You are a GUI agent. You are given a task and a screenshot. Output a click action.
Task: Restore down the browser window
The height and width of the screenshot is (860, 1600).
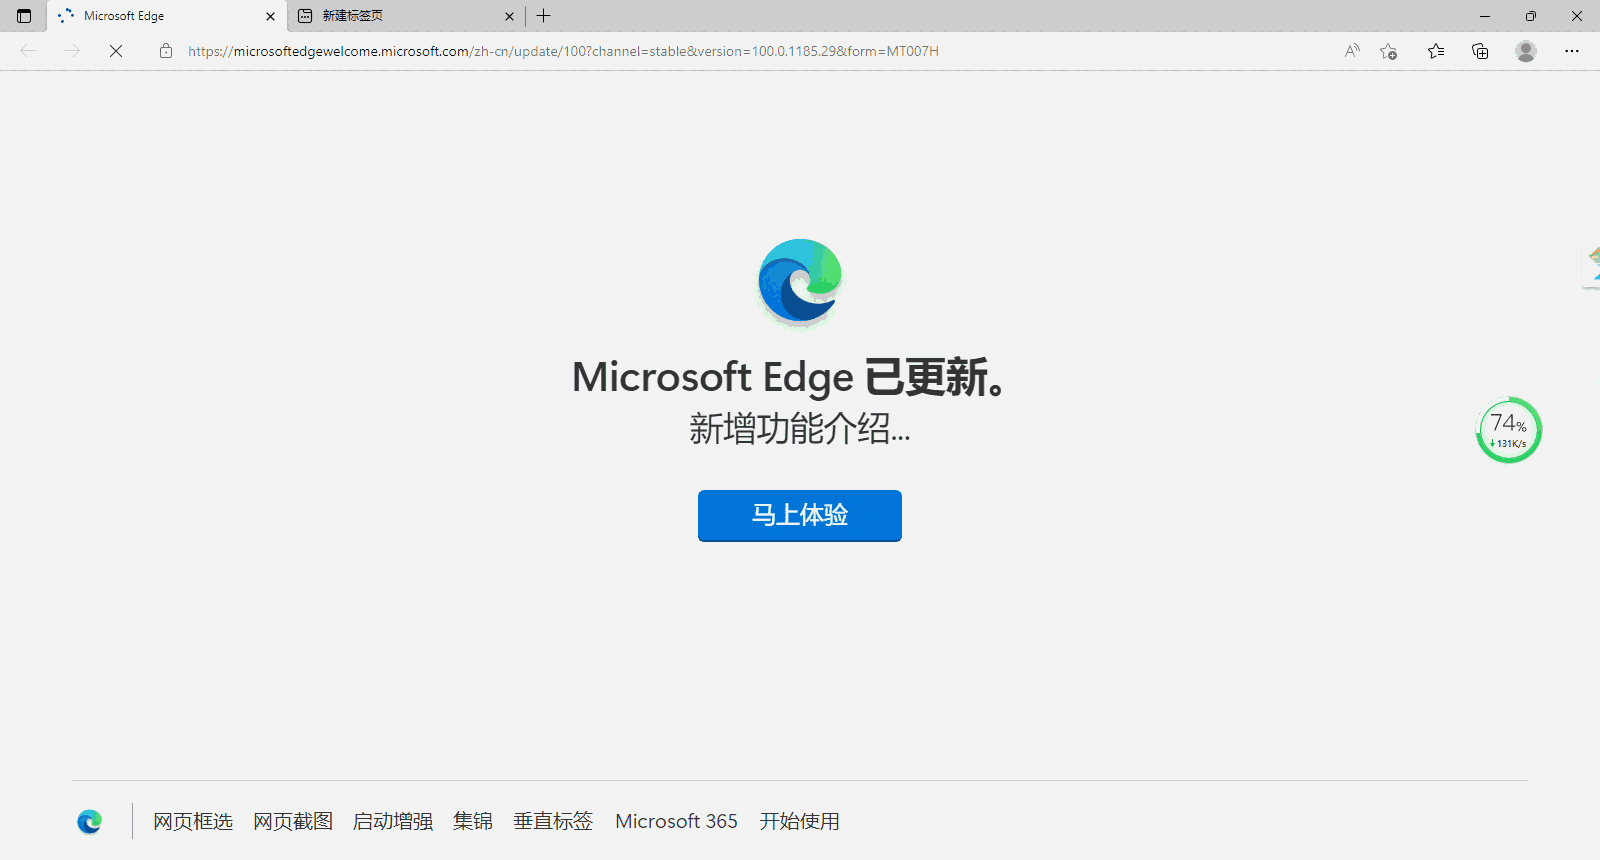pyautogui.click(x=1531, y=16)
